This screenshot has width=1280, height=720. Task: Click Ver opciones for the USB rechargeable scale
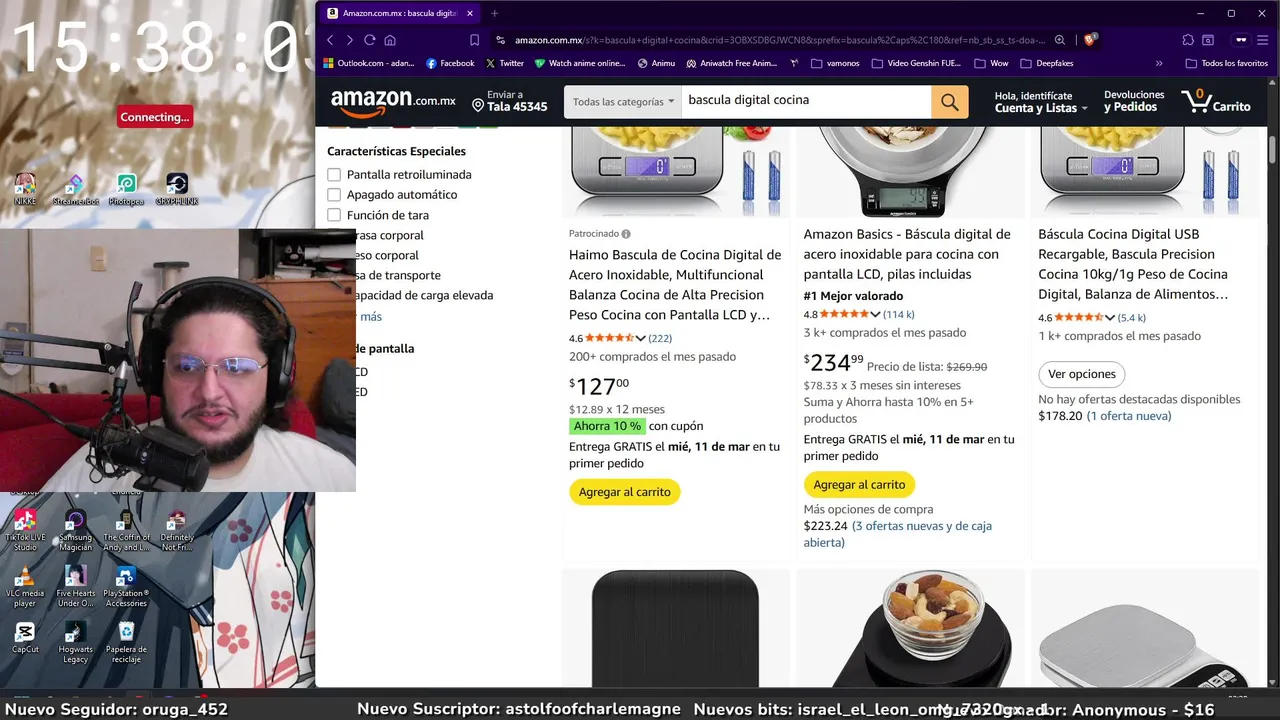point(1081,374)
